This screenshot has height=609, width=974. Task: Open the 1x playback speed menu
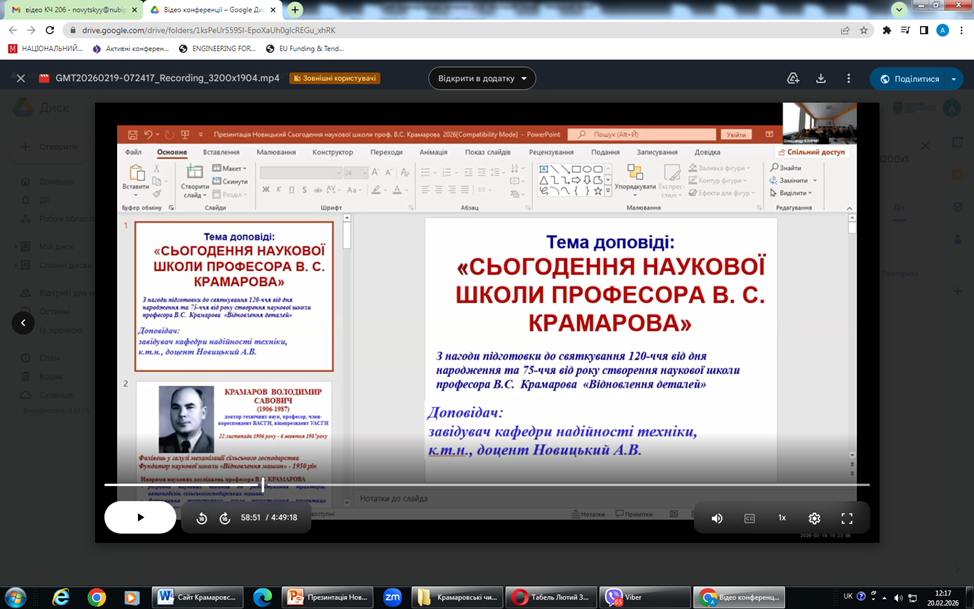(x=782, y=518)
